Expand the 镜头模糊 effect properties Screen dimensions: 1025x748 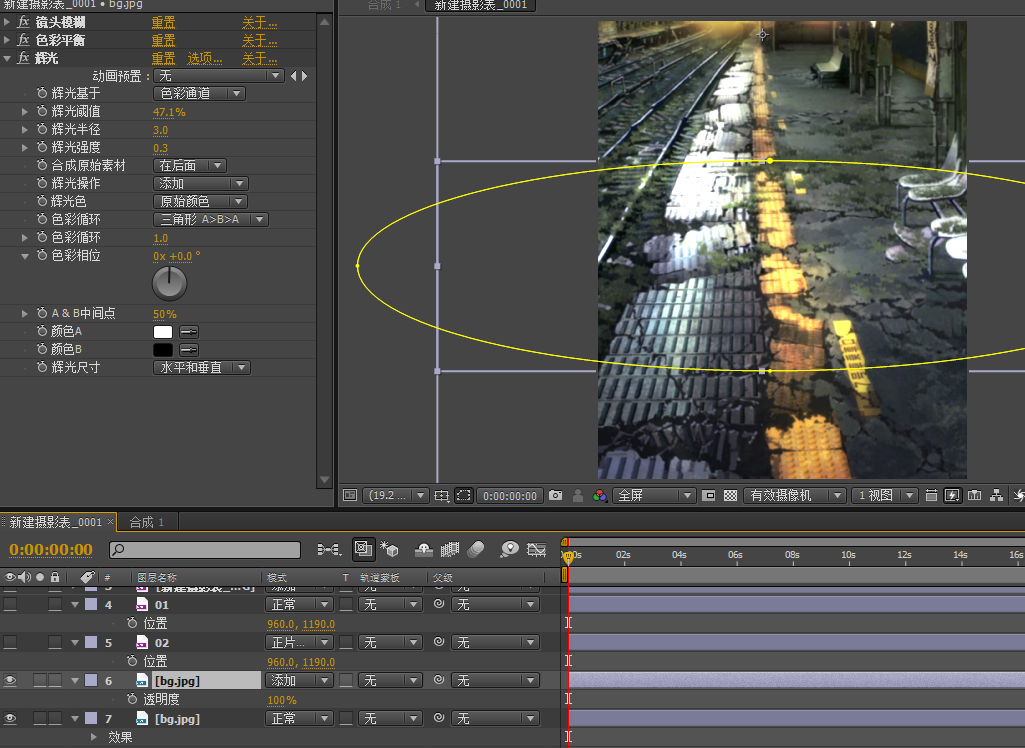point(8,22)
